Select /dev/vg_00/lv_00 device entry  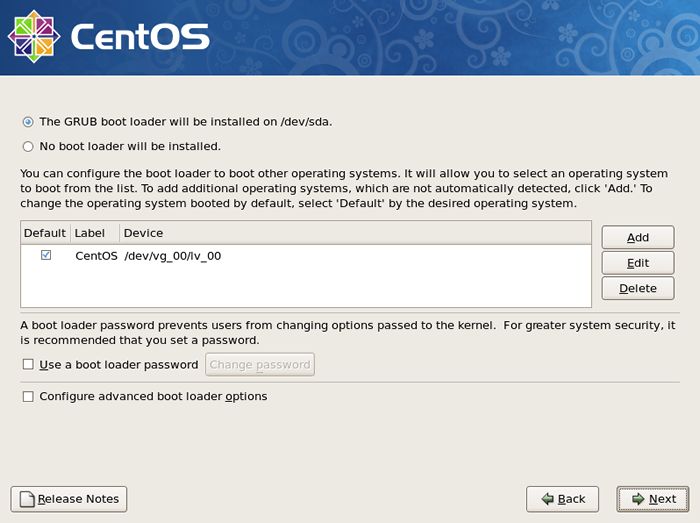pos(173,256)
